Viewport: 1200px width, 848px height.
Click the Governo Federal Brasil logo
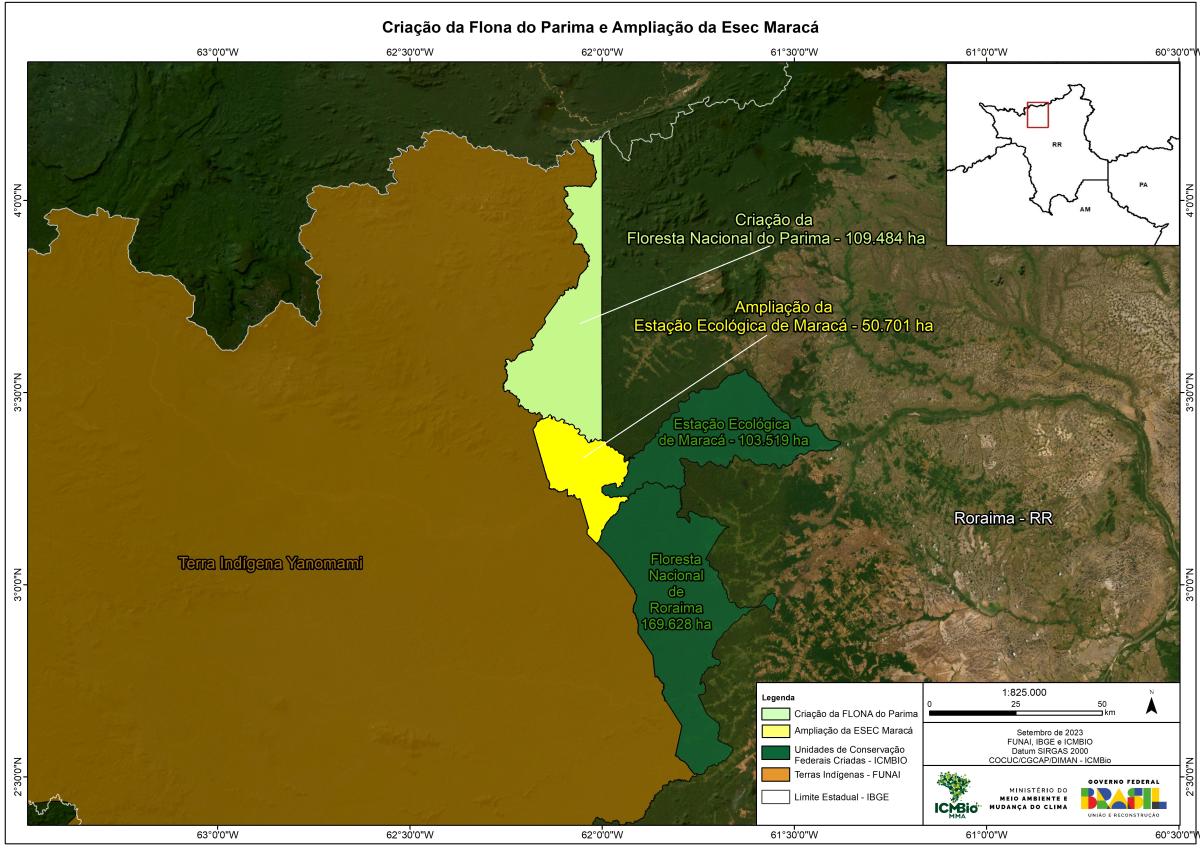point(1122,796)
